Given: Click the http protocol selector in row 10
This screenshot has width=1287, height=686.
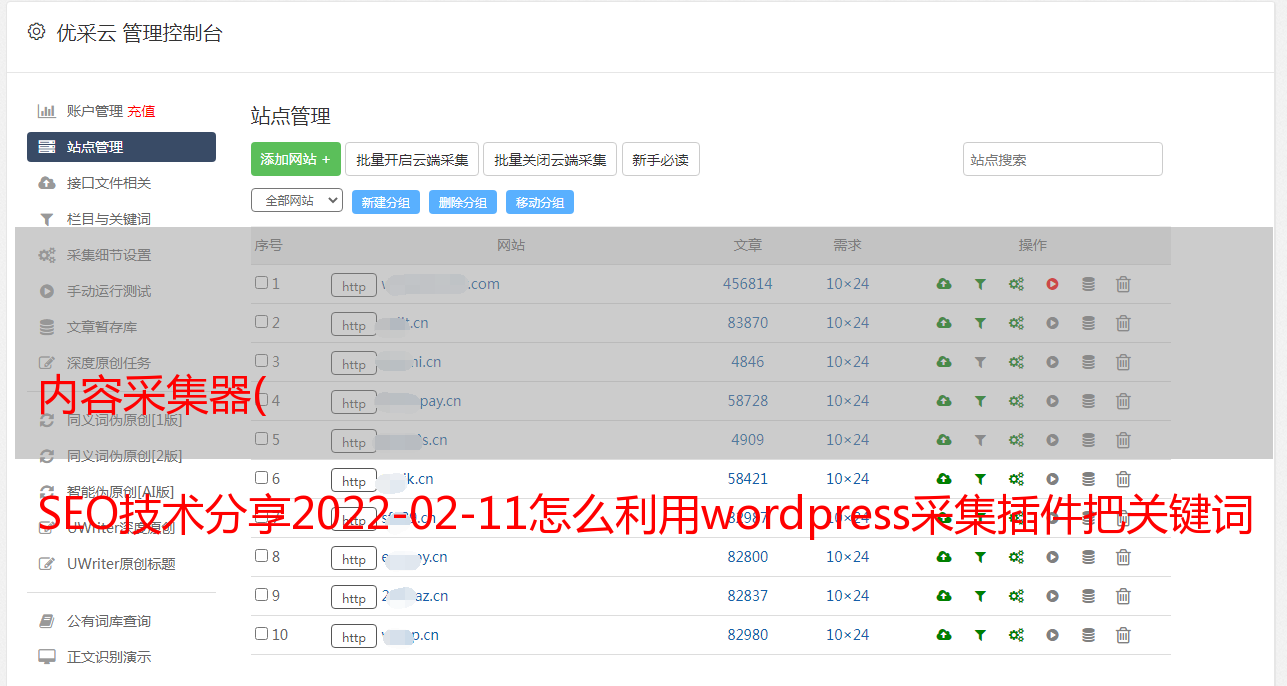Looking at the screenshot, I should point(354,636).
